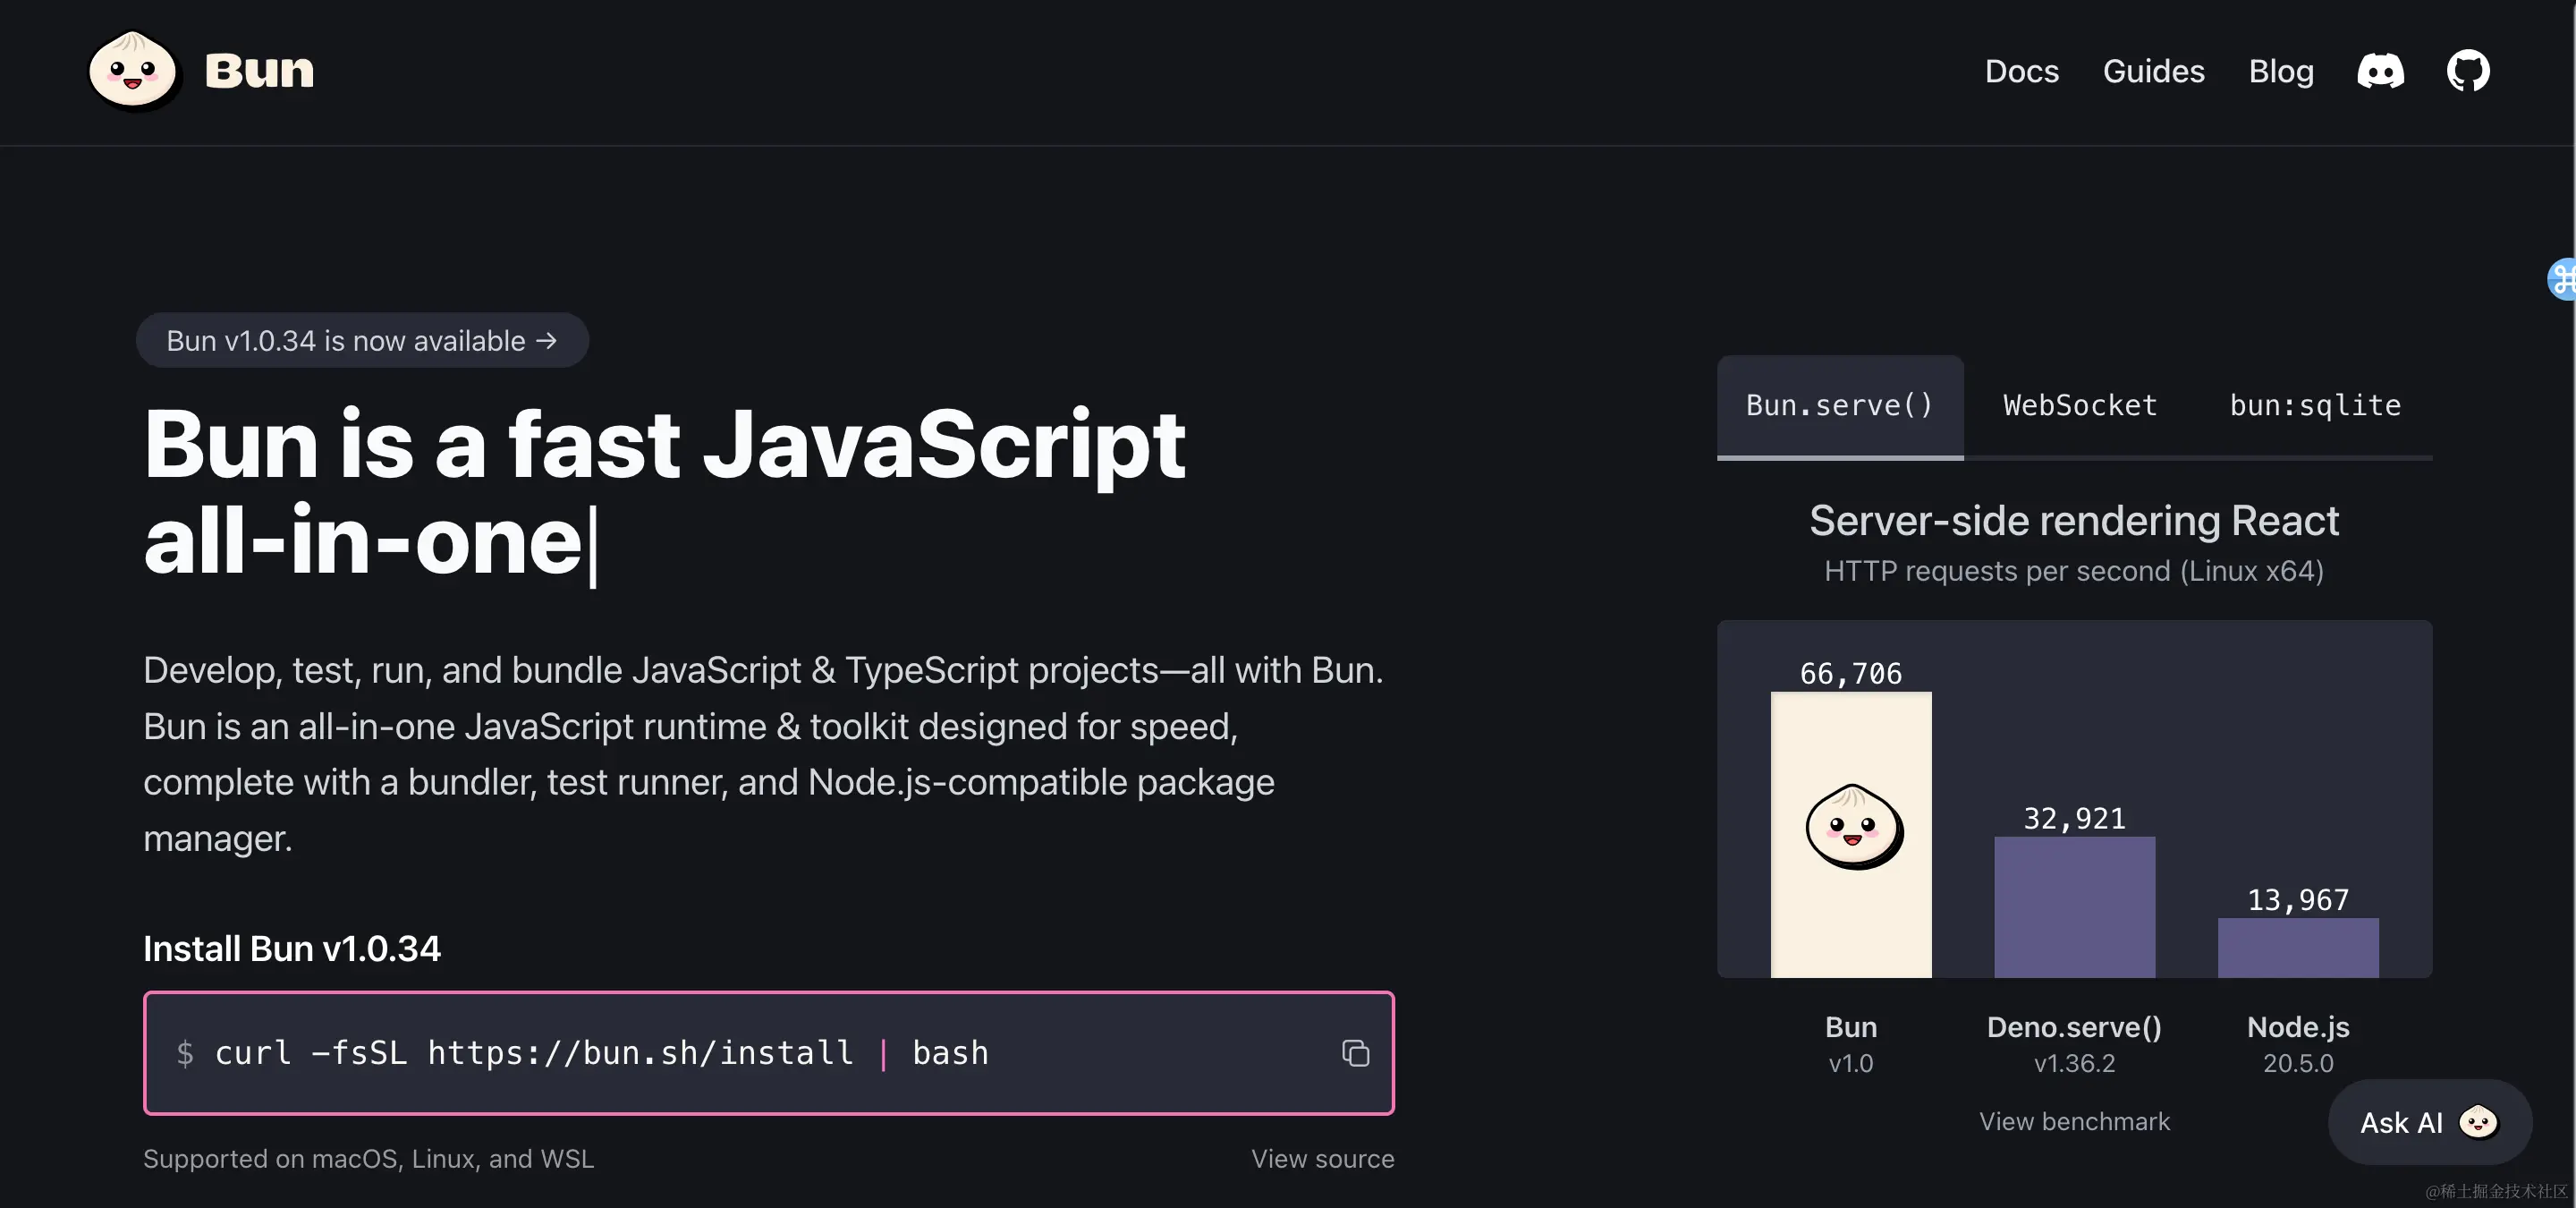Click the Install Bun v1.0.34 heading

[292, 948]
